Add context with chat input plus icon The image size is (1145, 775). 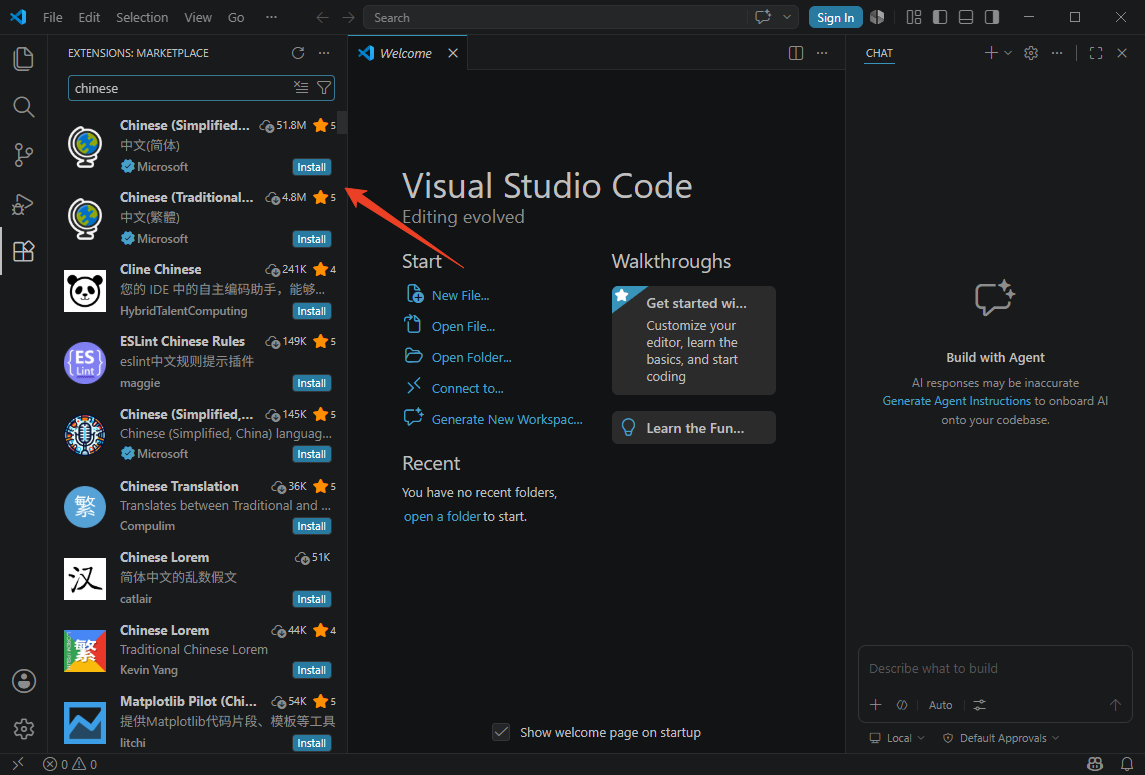[x=876, y=705]
